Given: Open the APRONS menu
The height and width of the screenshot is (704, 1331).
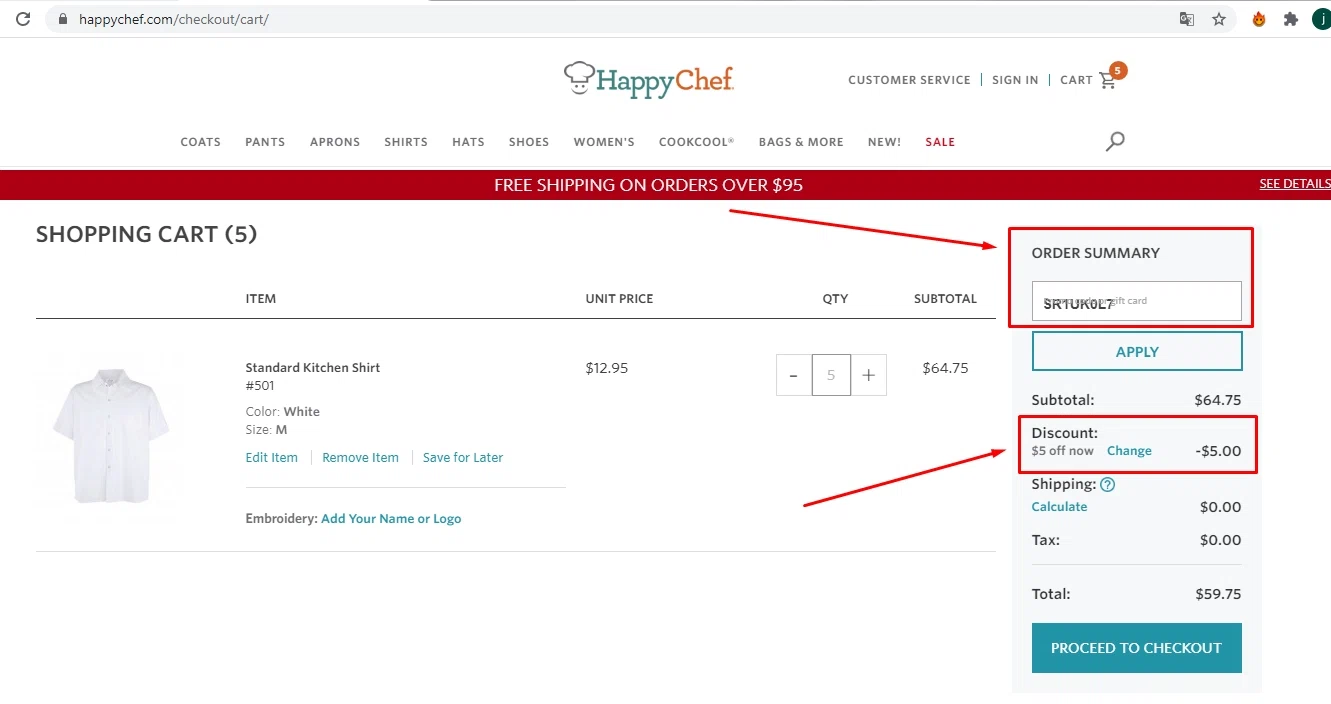Looking at the screenshot, I should [x=335, y=142].
